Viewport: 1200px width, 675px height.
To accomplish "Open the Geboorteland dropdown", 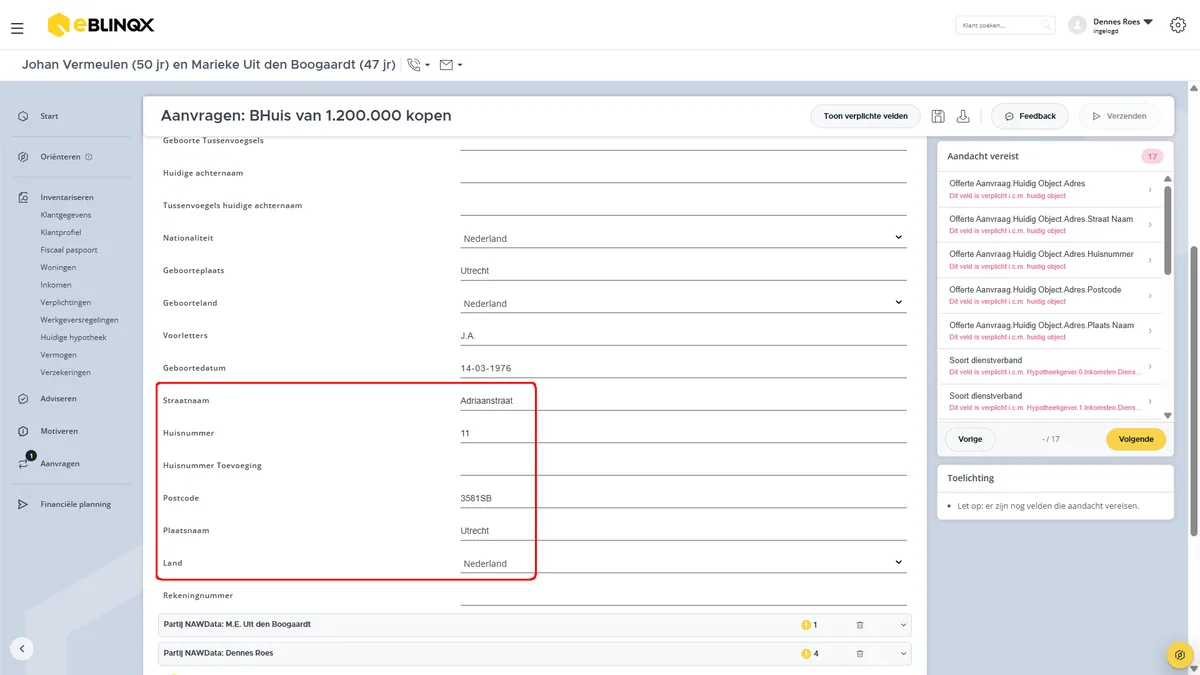I will 683,303.
